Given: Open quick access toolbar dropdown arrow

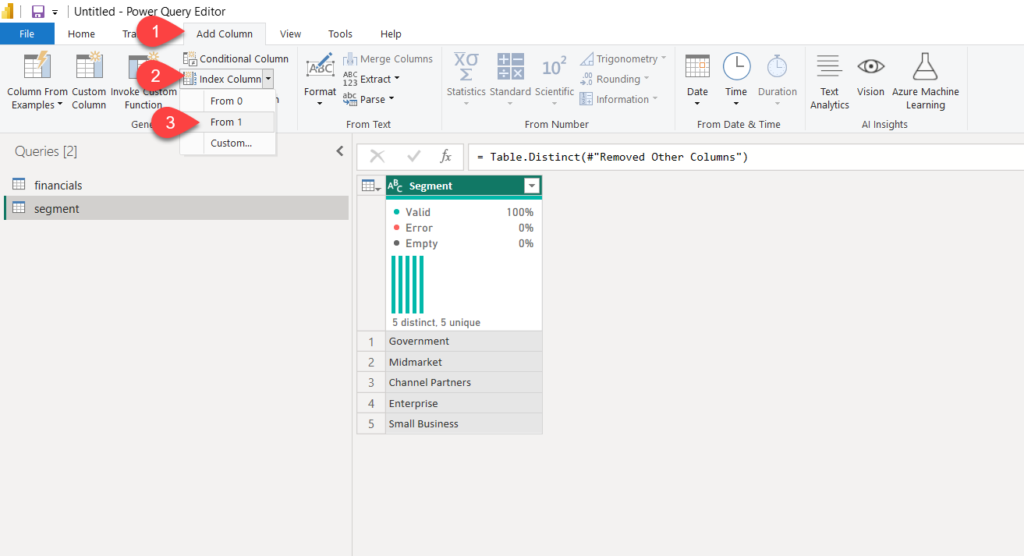Looking at the screenshot, I should point(55,12).
